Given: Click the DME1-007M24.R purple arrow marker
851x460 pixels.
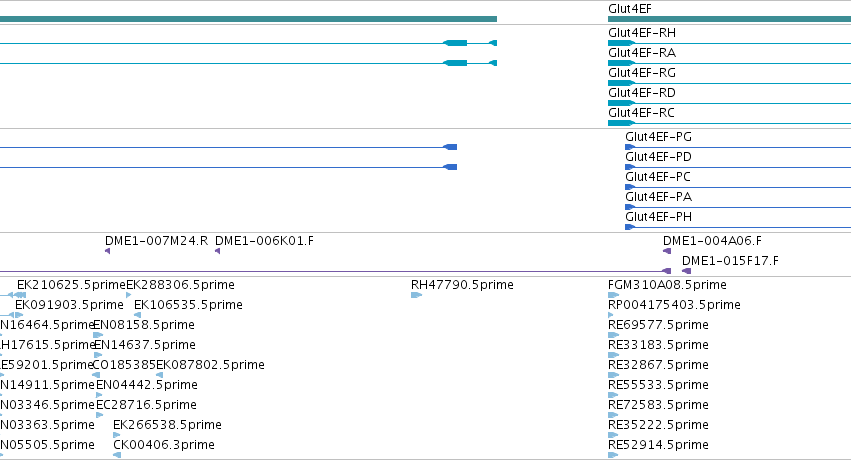Looking at the screenshot, I should coord(107,251).
